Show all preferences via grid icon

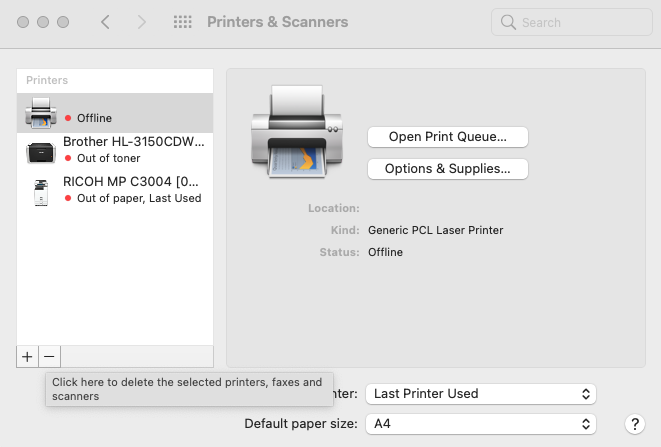[183, 22]
